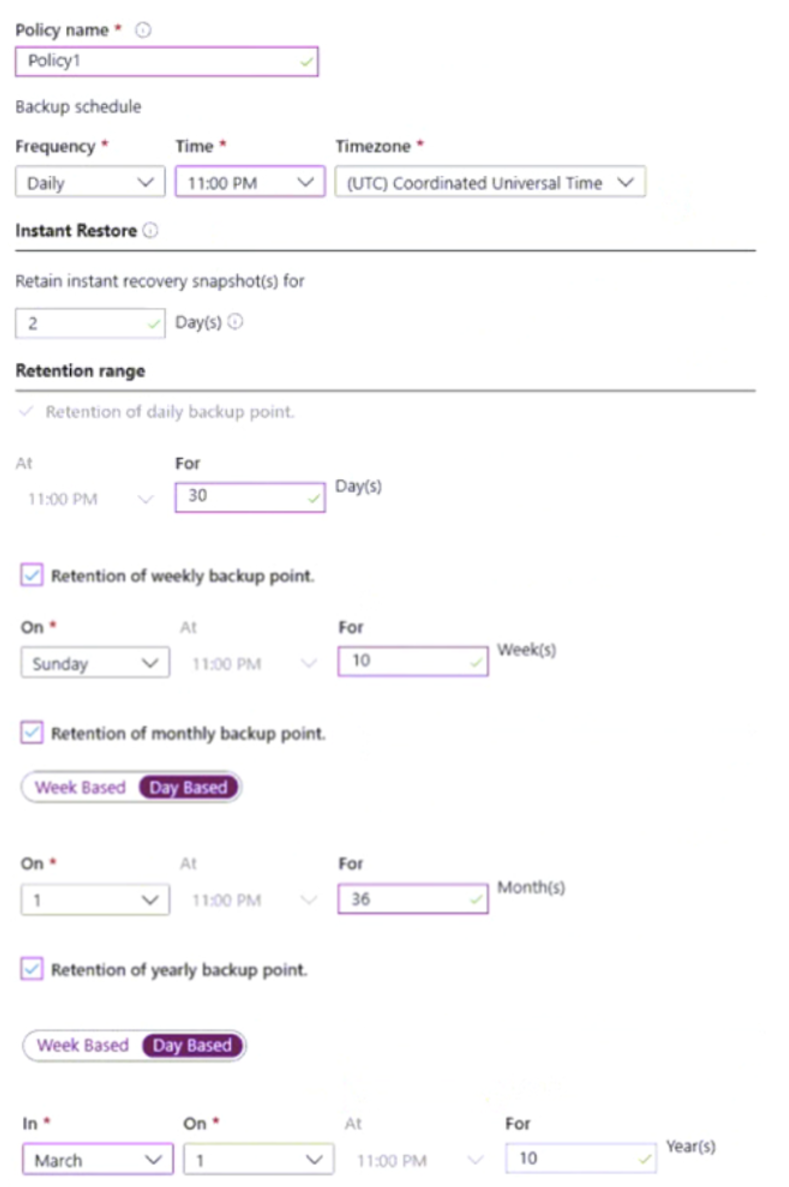Click the daily retention 30 Days field

(x=249, y=496)
